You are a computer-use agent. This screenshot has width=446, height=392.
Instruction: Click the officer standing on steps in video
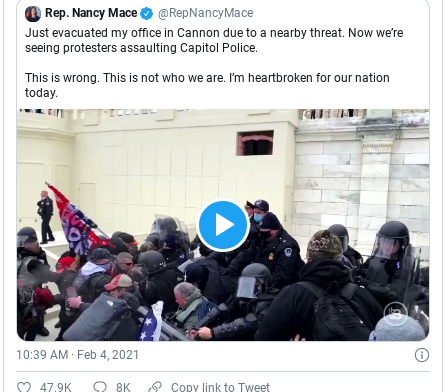point(45,217)
